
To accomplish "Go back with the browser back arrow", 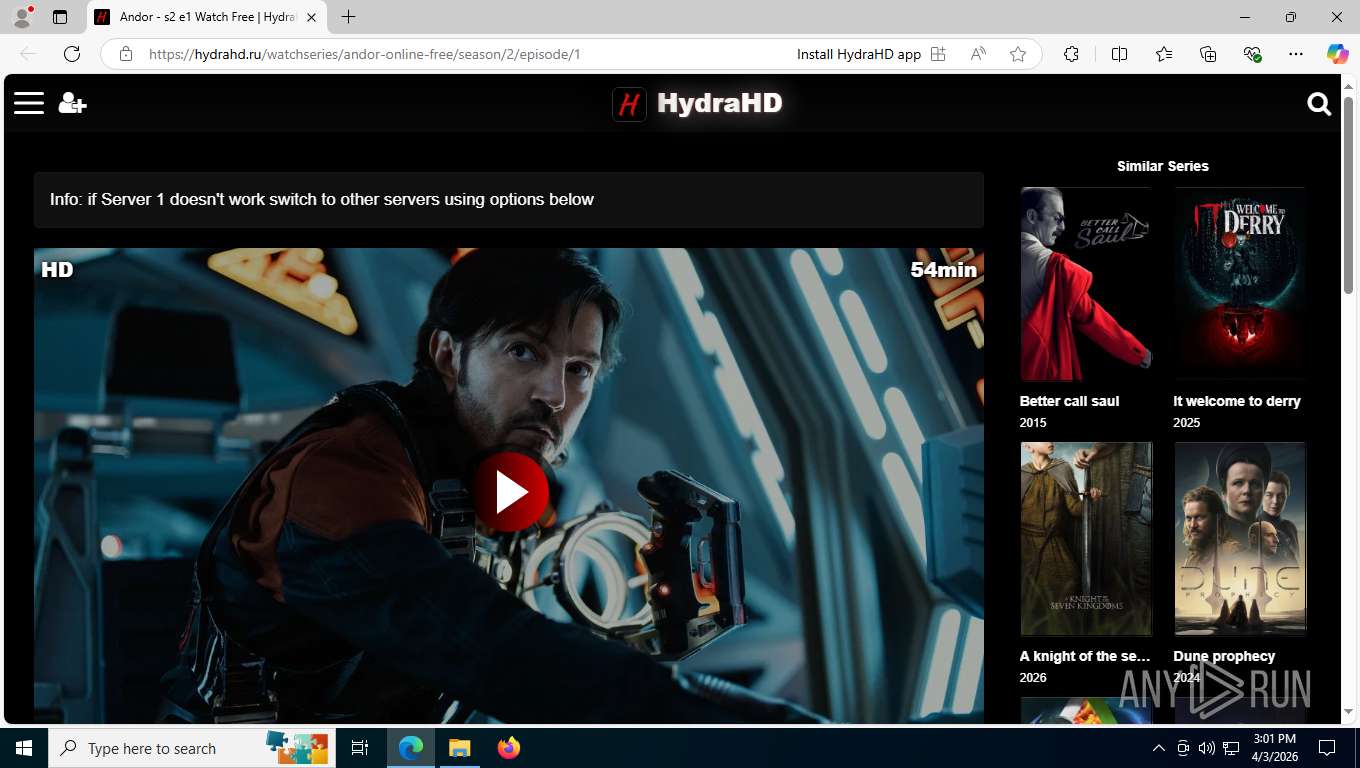I will [28, 54].
